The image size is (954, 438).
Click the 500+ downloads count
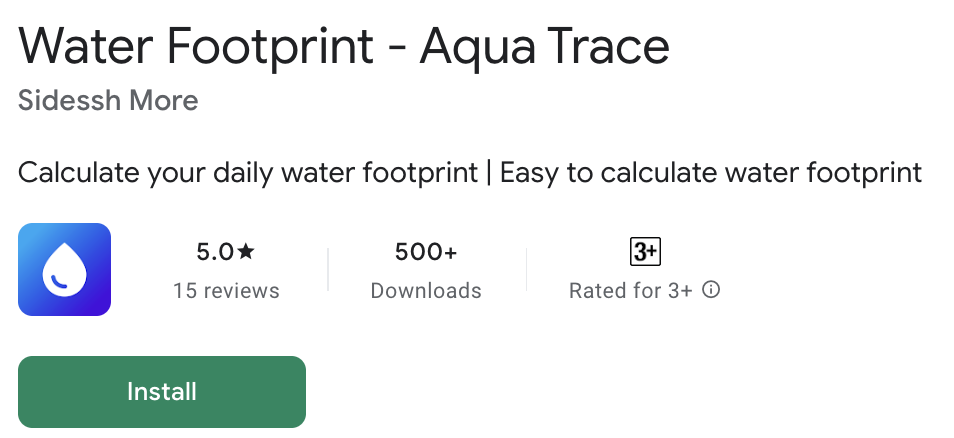[426, 252]
